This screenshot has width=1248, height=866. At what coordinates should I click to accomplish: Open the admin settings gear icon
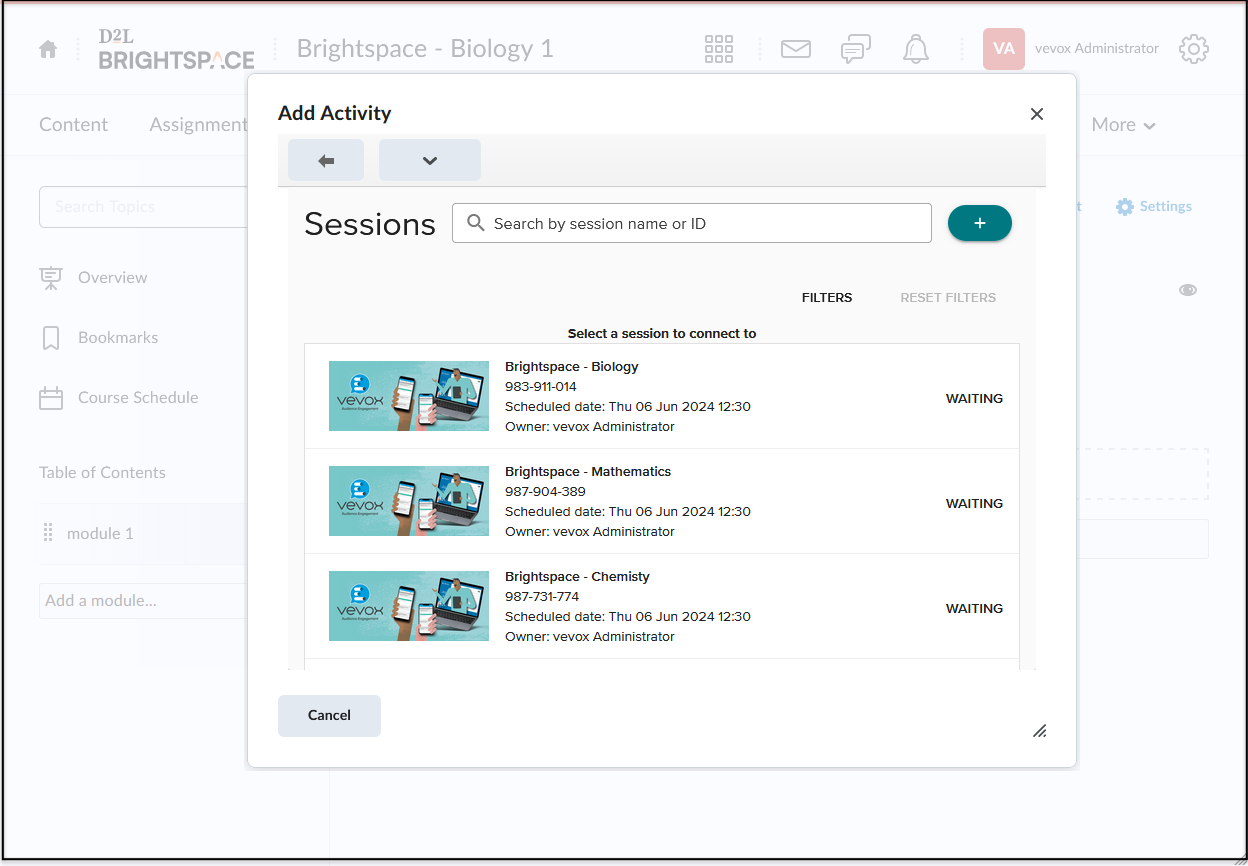point(1194,48)
